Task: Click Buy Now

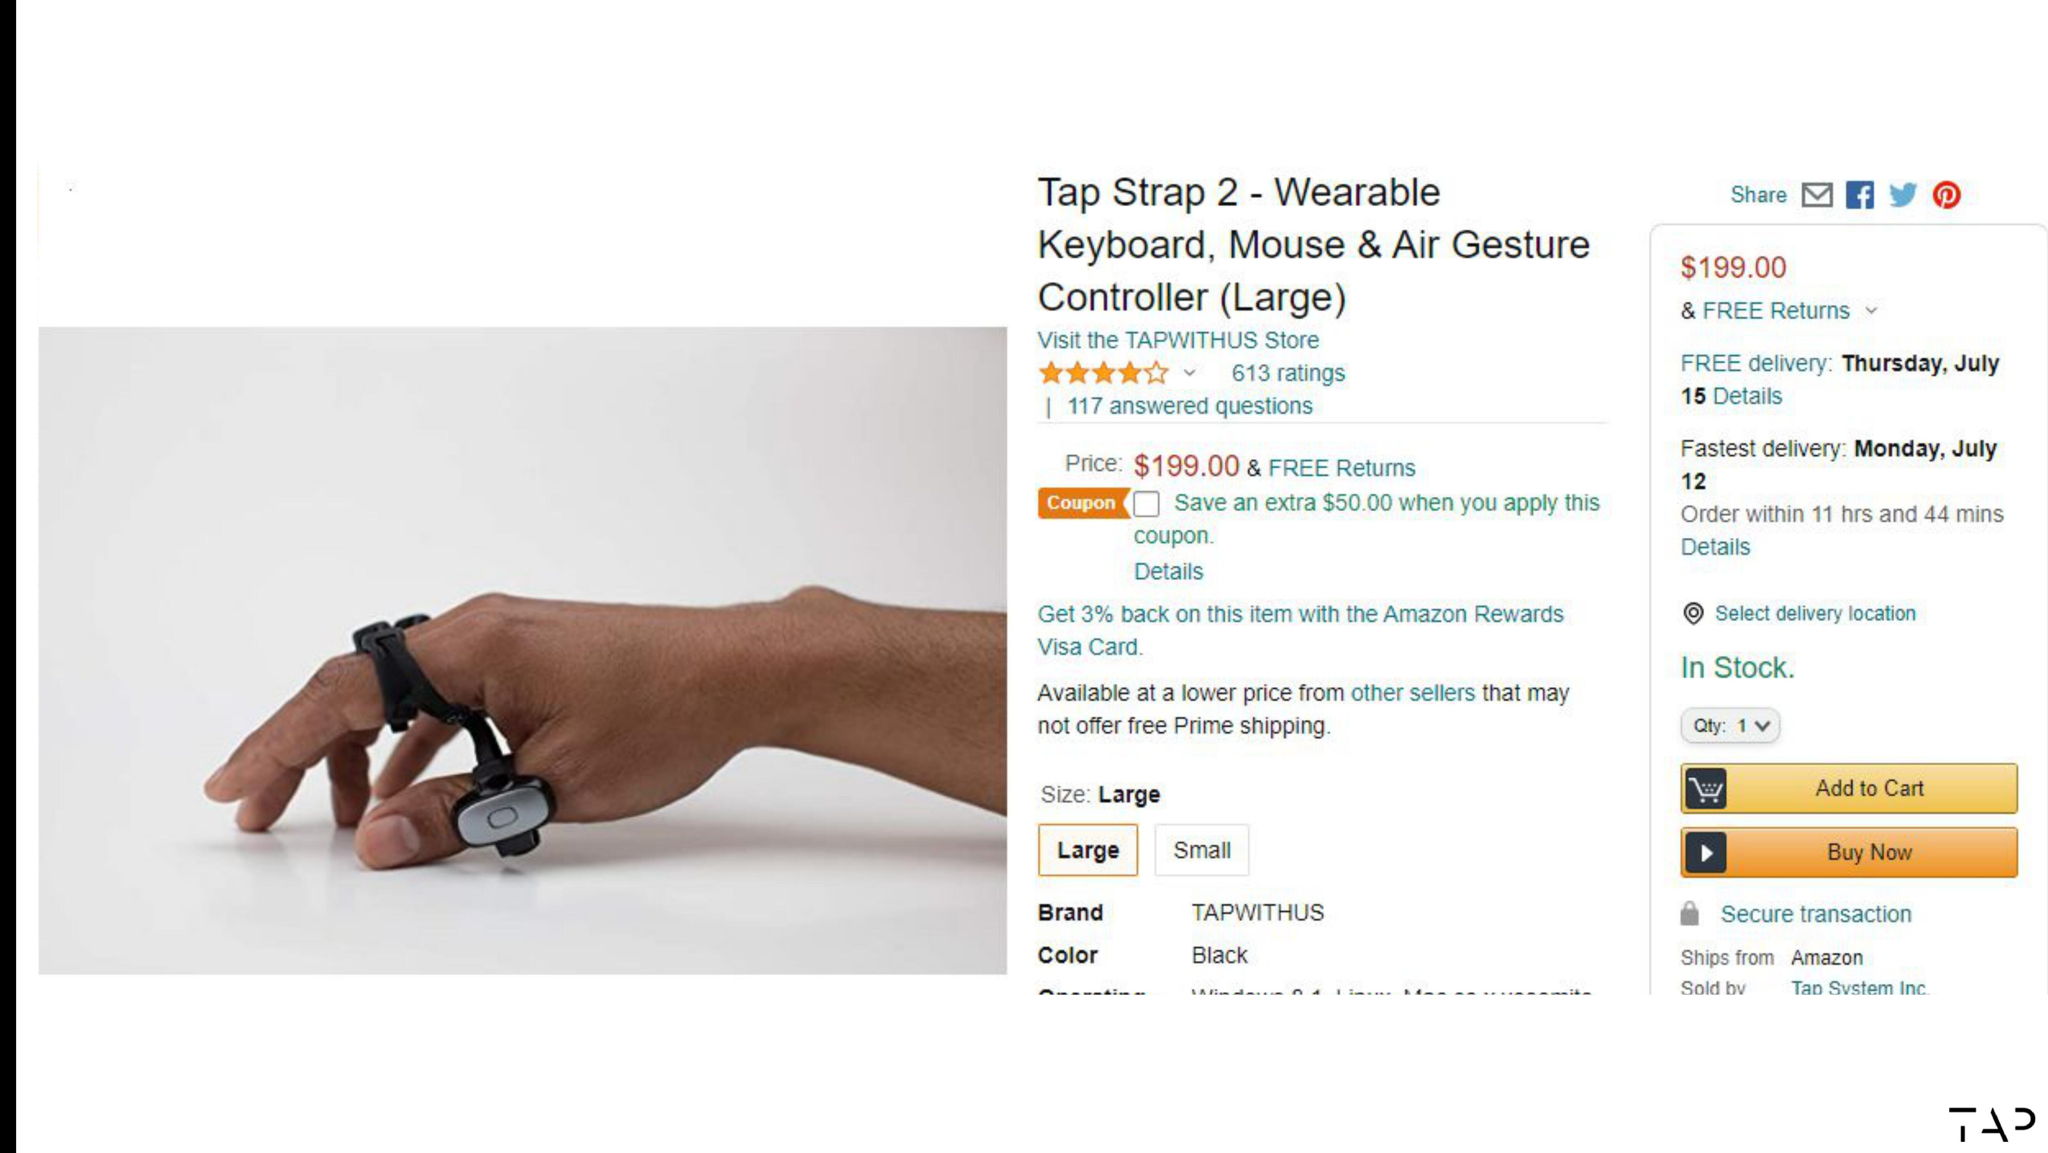Action: coord(1849,852)
